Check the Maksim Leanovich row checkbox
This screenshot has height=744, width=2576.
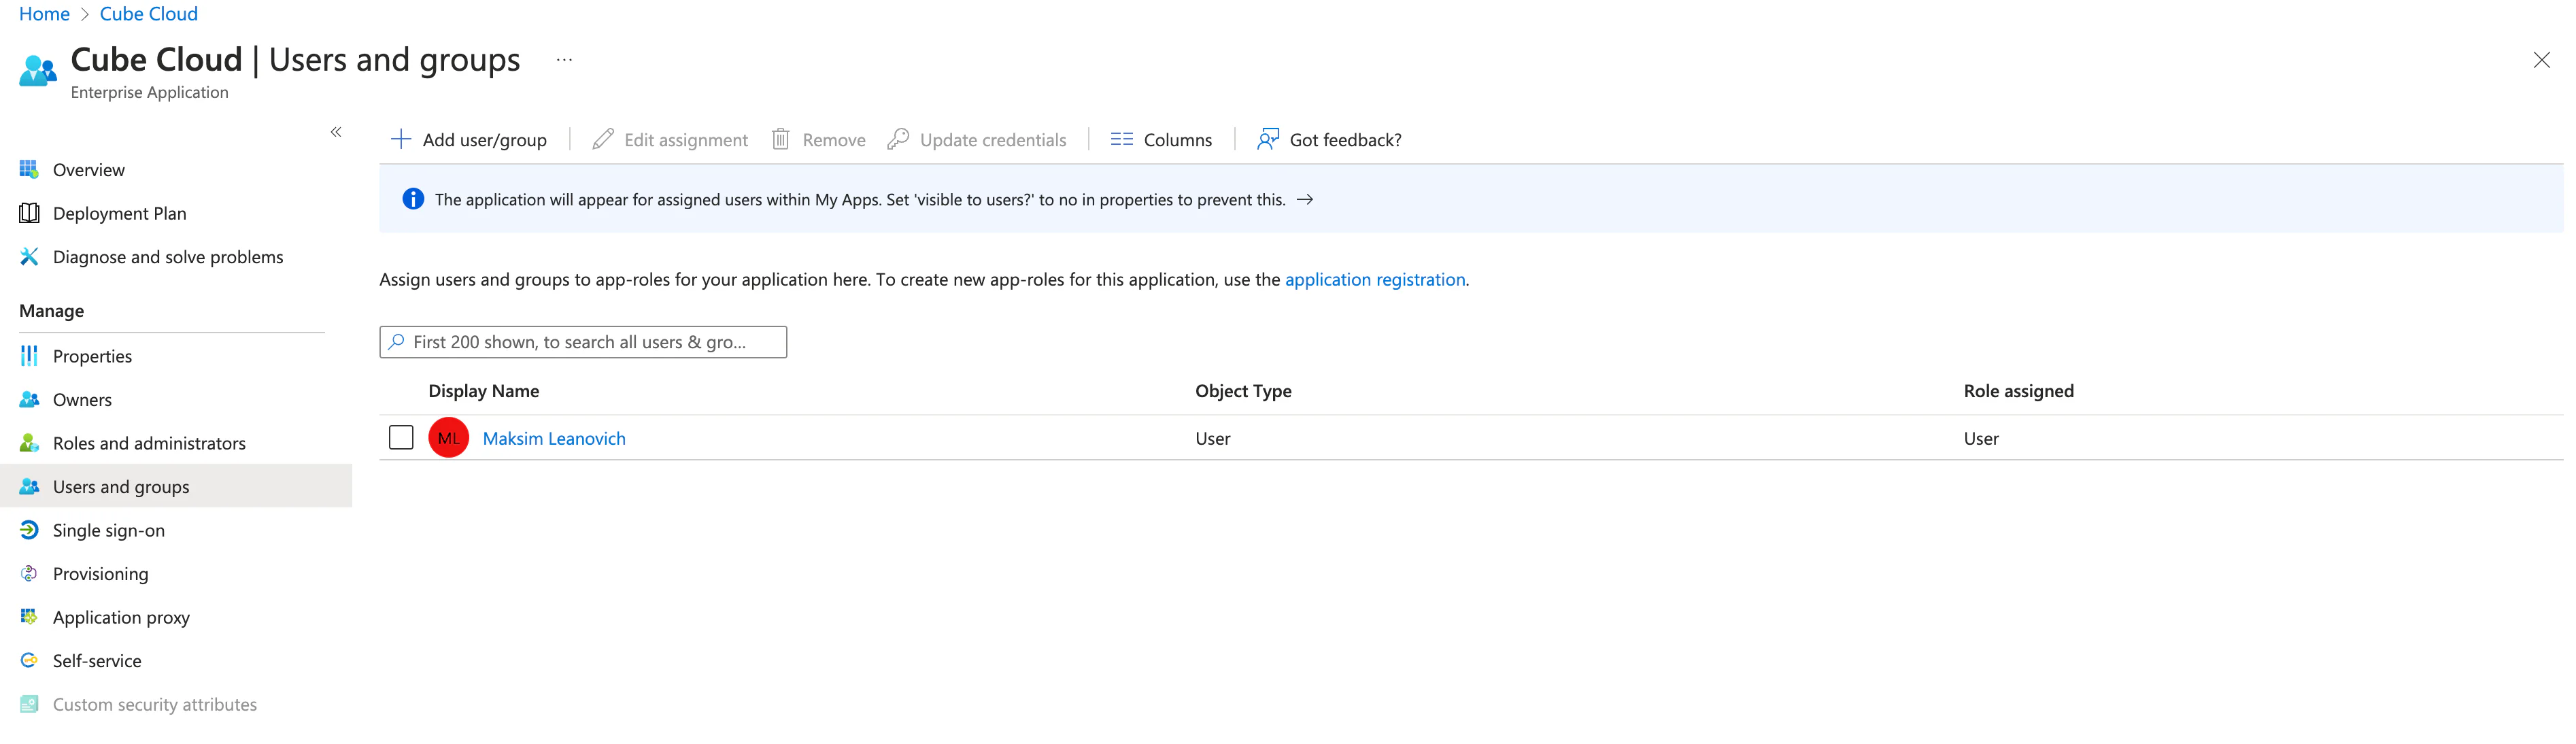[x=401, y=438]
